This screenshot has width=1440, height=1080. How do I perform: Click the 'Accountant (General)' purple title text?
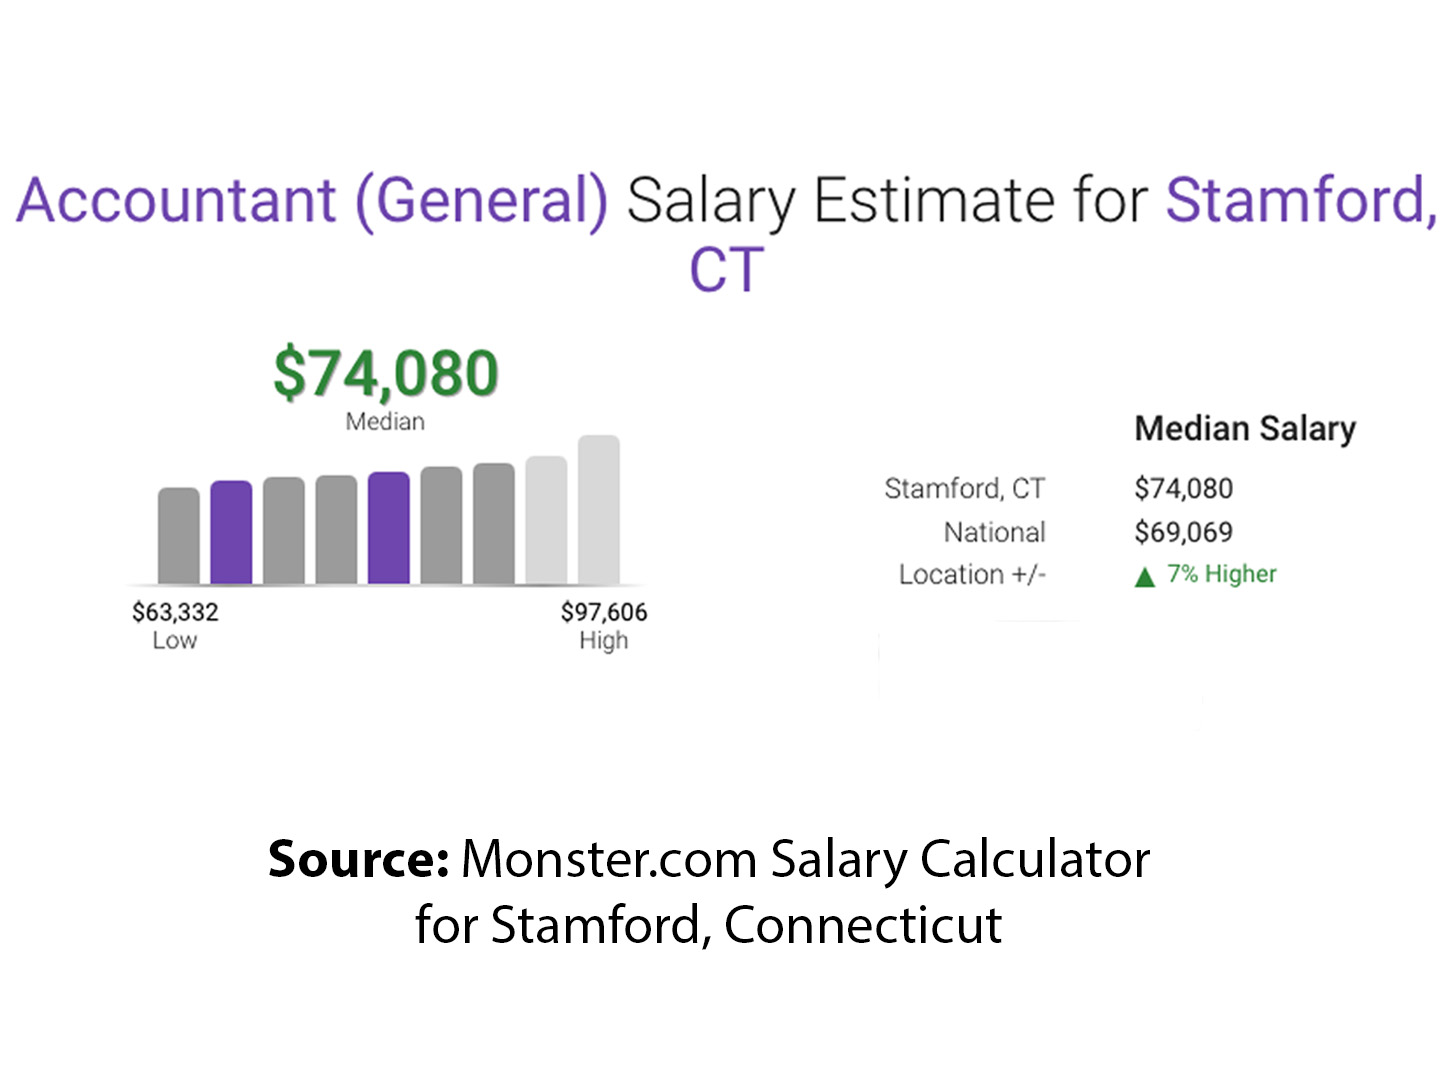click(x=312, y=200)
